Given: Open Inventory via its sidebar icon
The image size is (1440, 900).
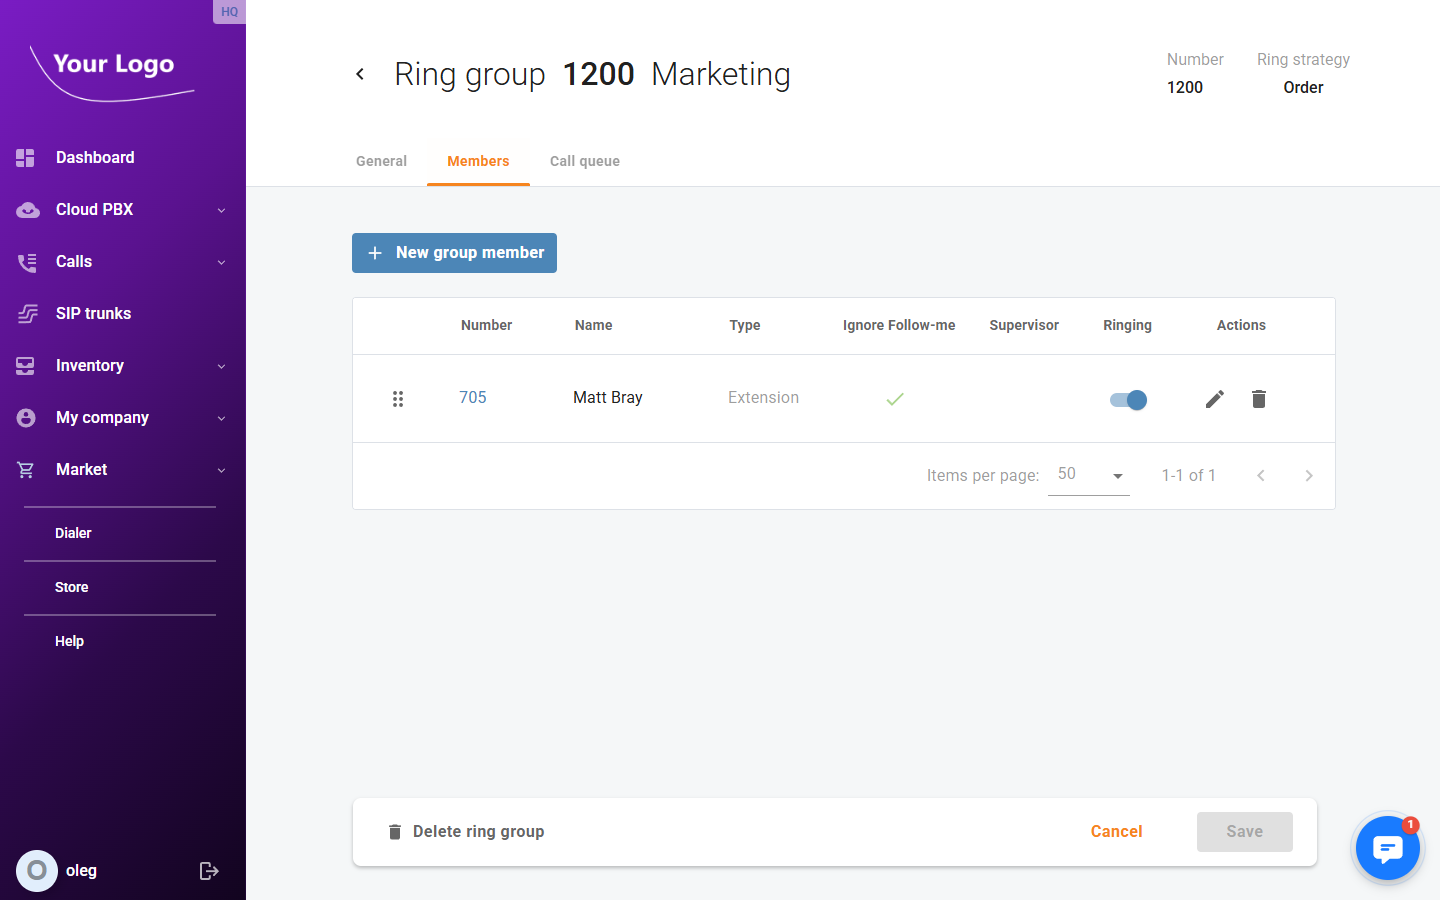Looking at the screenshot, I should coord(27,365).
